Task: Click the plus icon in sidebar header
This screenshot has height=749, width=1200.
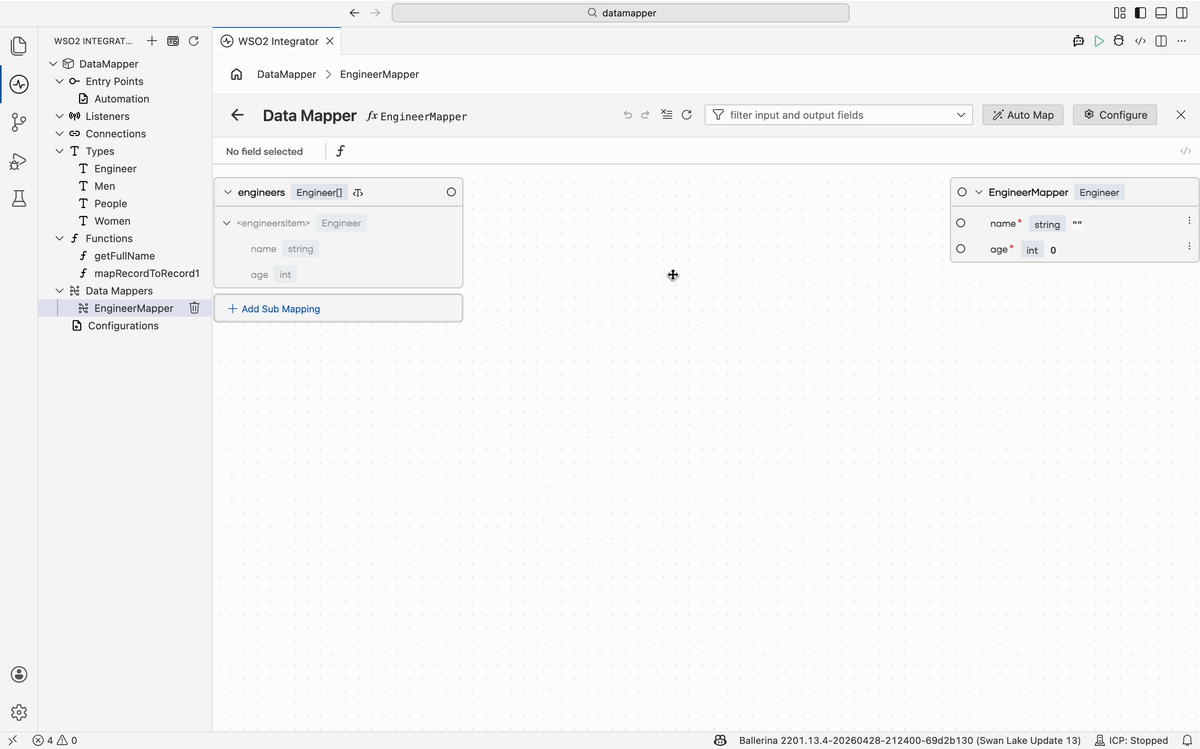Action: click(152, 41)
